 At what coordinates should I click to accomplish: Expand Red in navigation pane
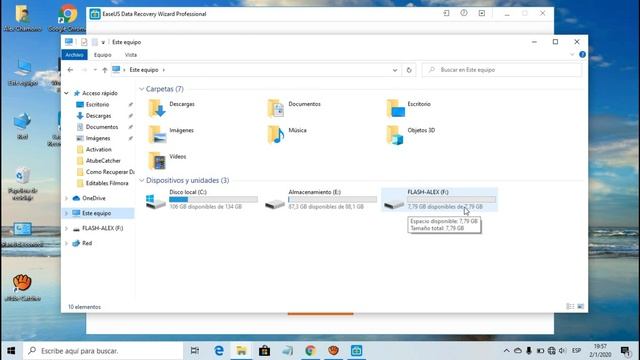pos(67,243)
